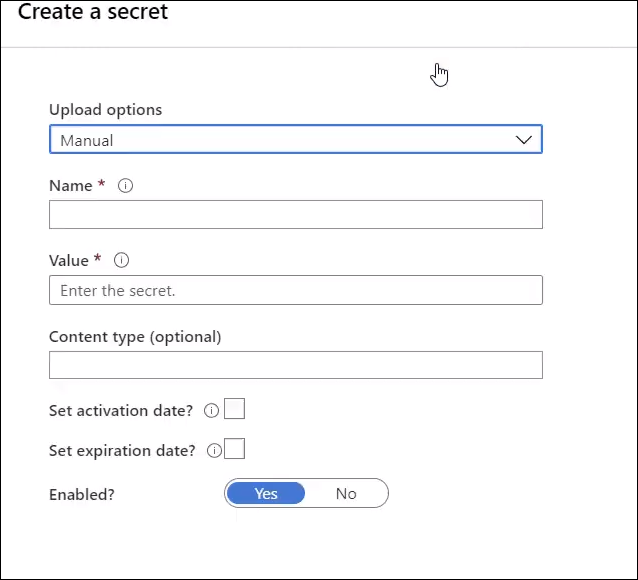Click the Create a secret heading
Viewport: 638px width, 580px height.
point(93,11)
